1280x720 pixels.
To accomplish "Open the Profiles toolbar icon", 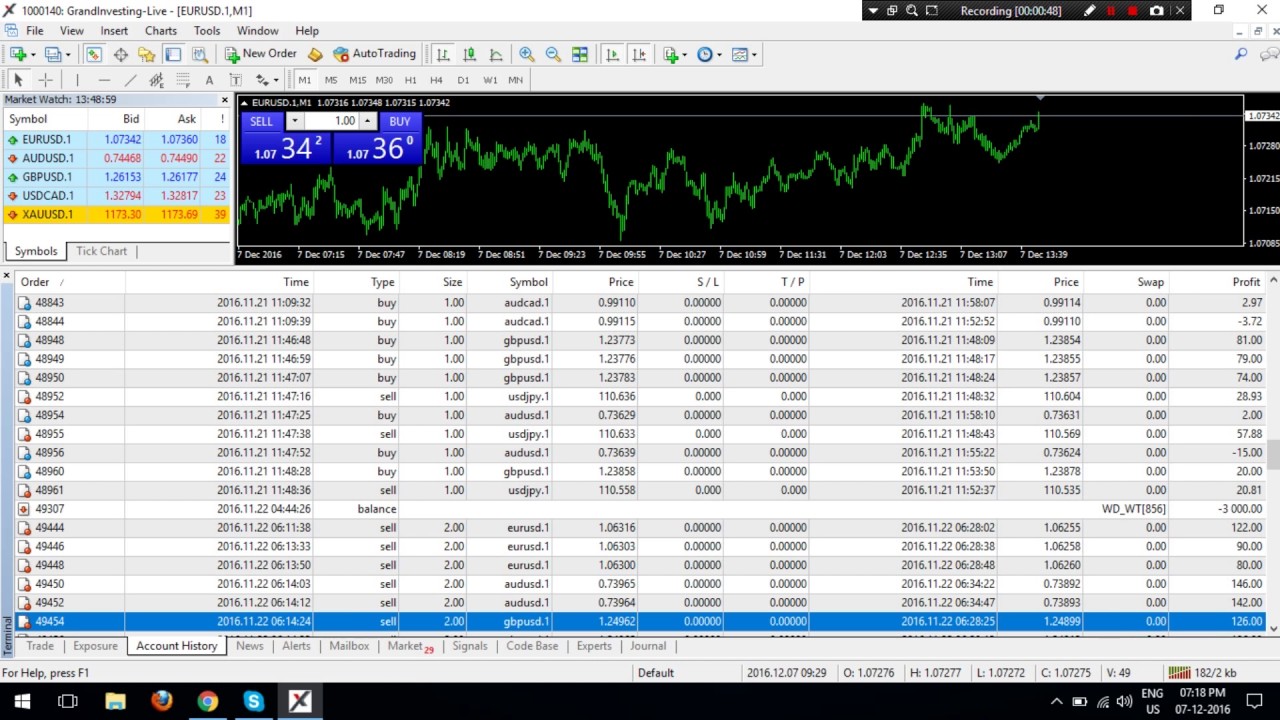I will (x=54, y=55).
